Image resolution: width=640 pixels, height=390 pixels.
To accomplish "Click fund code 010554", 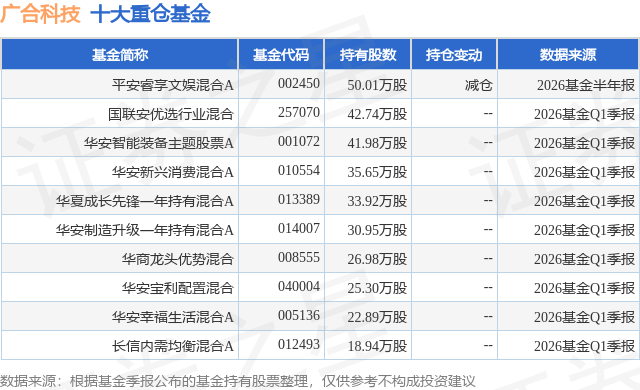I will (x=299, y=171).
